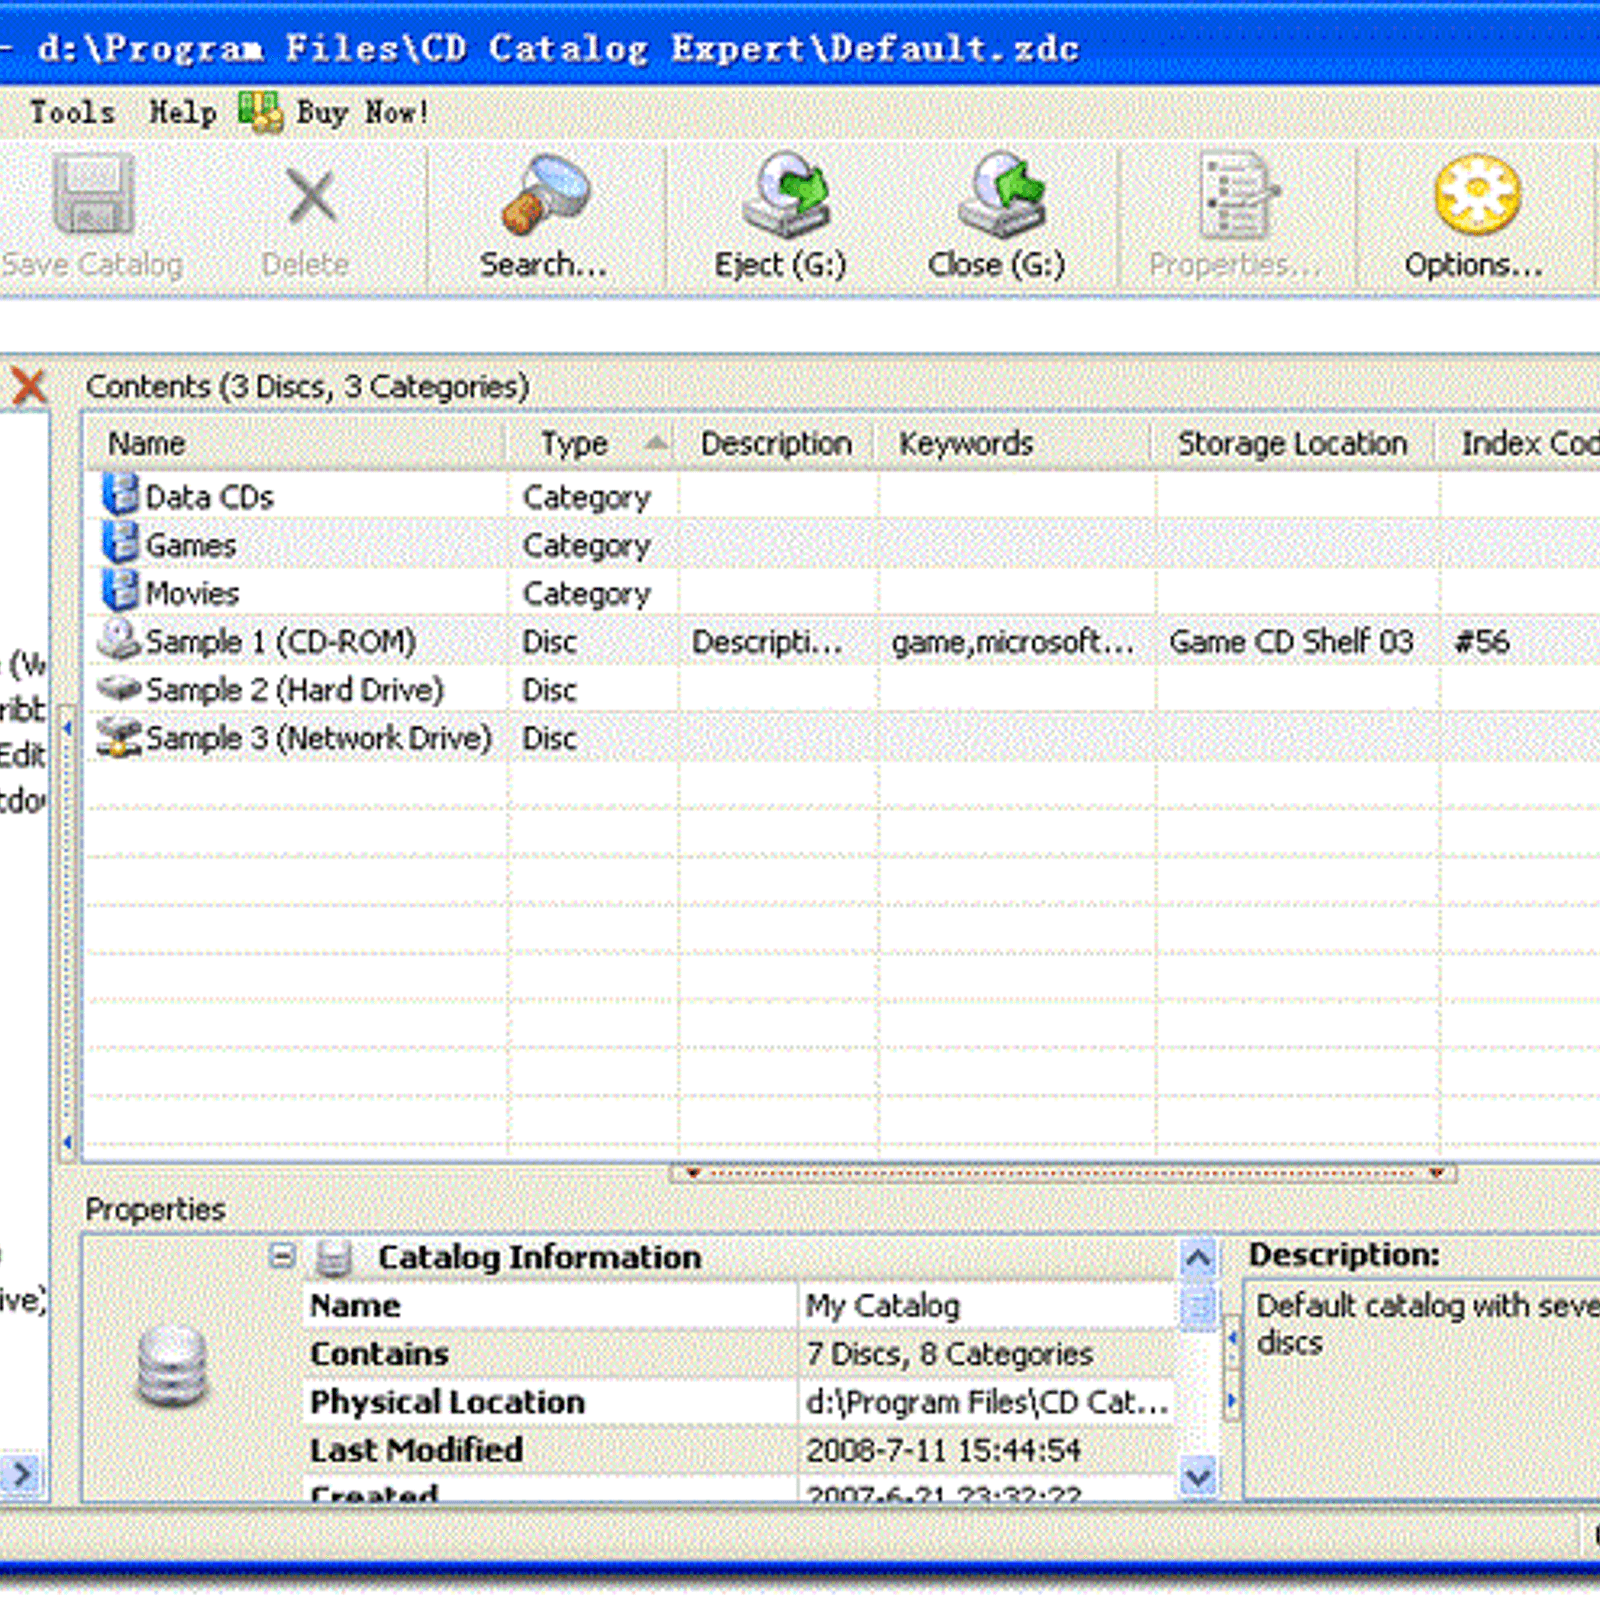Open the Help menu
1600x1600 pixels.
pos(182,112)
